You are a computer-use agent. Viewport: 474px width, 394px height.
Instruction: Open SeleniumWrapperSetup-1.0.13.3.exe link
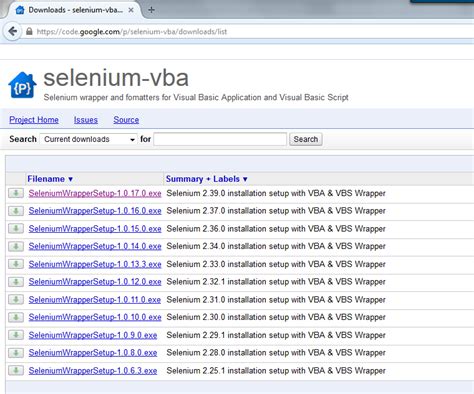coord(95,264)
